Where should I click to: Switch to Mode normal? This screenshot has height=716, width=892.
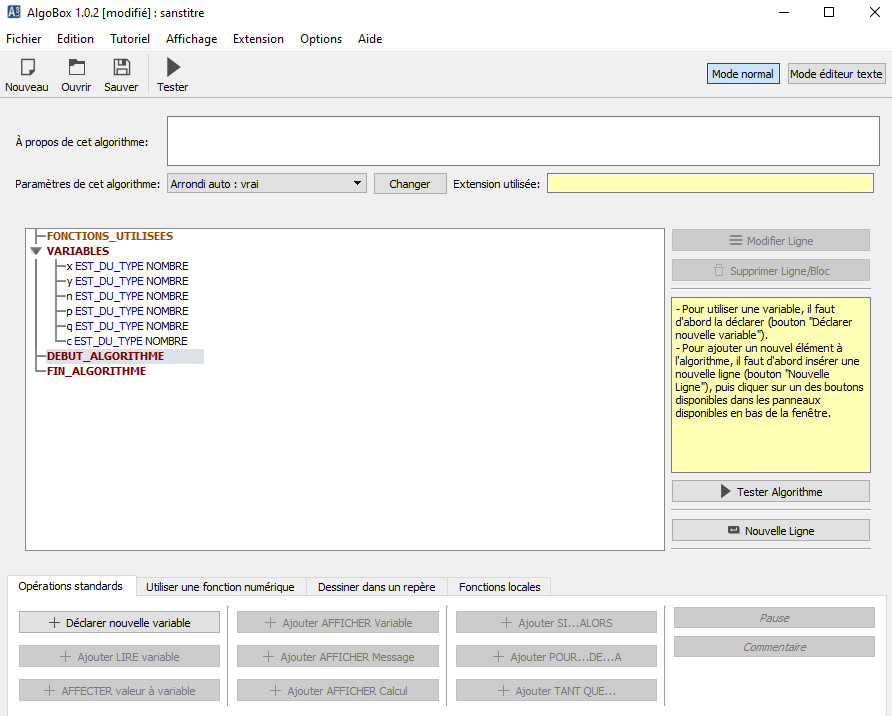tap(743, 74)
